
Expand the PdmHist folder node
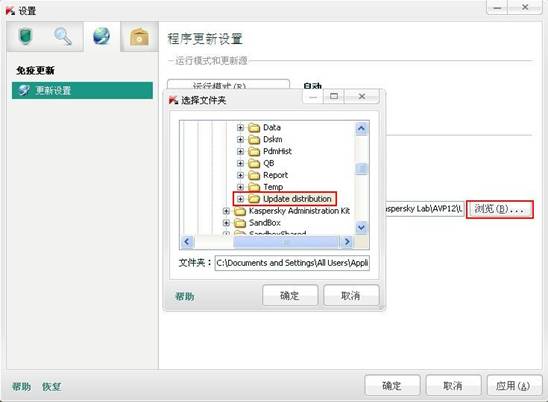coord(240,151)
